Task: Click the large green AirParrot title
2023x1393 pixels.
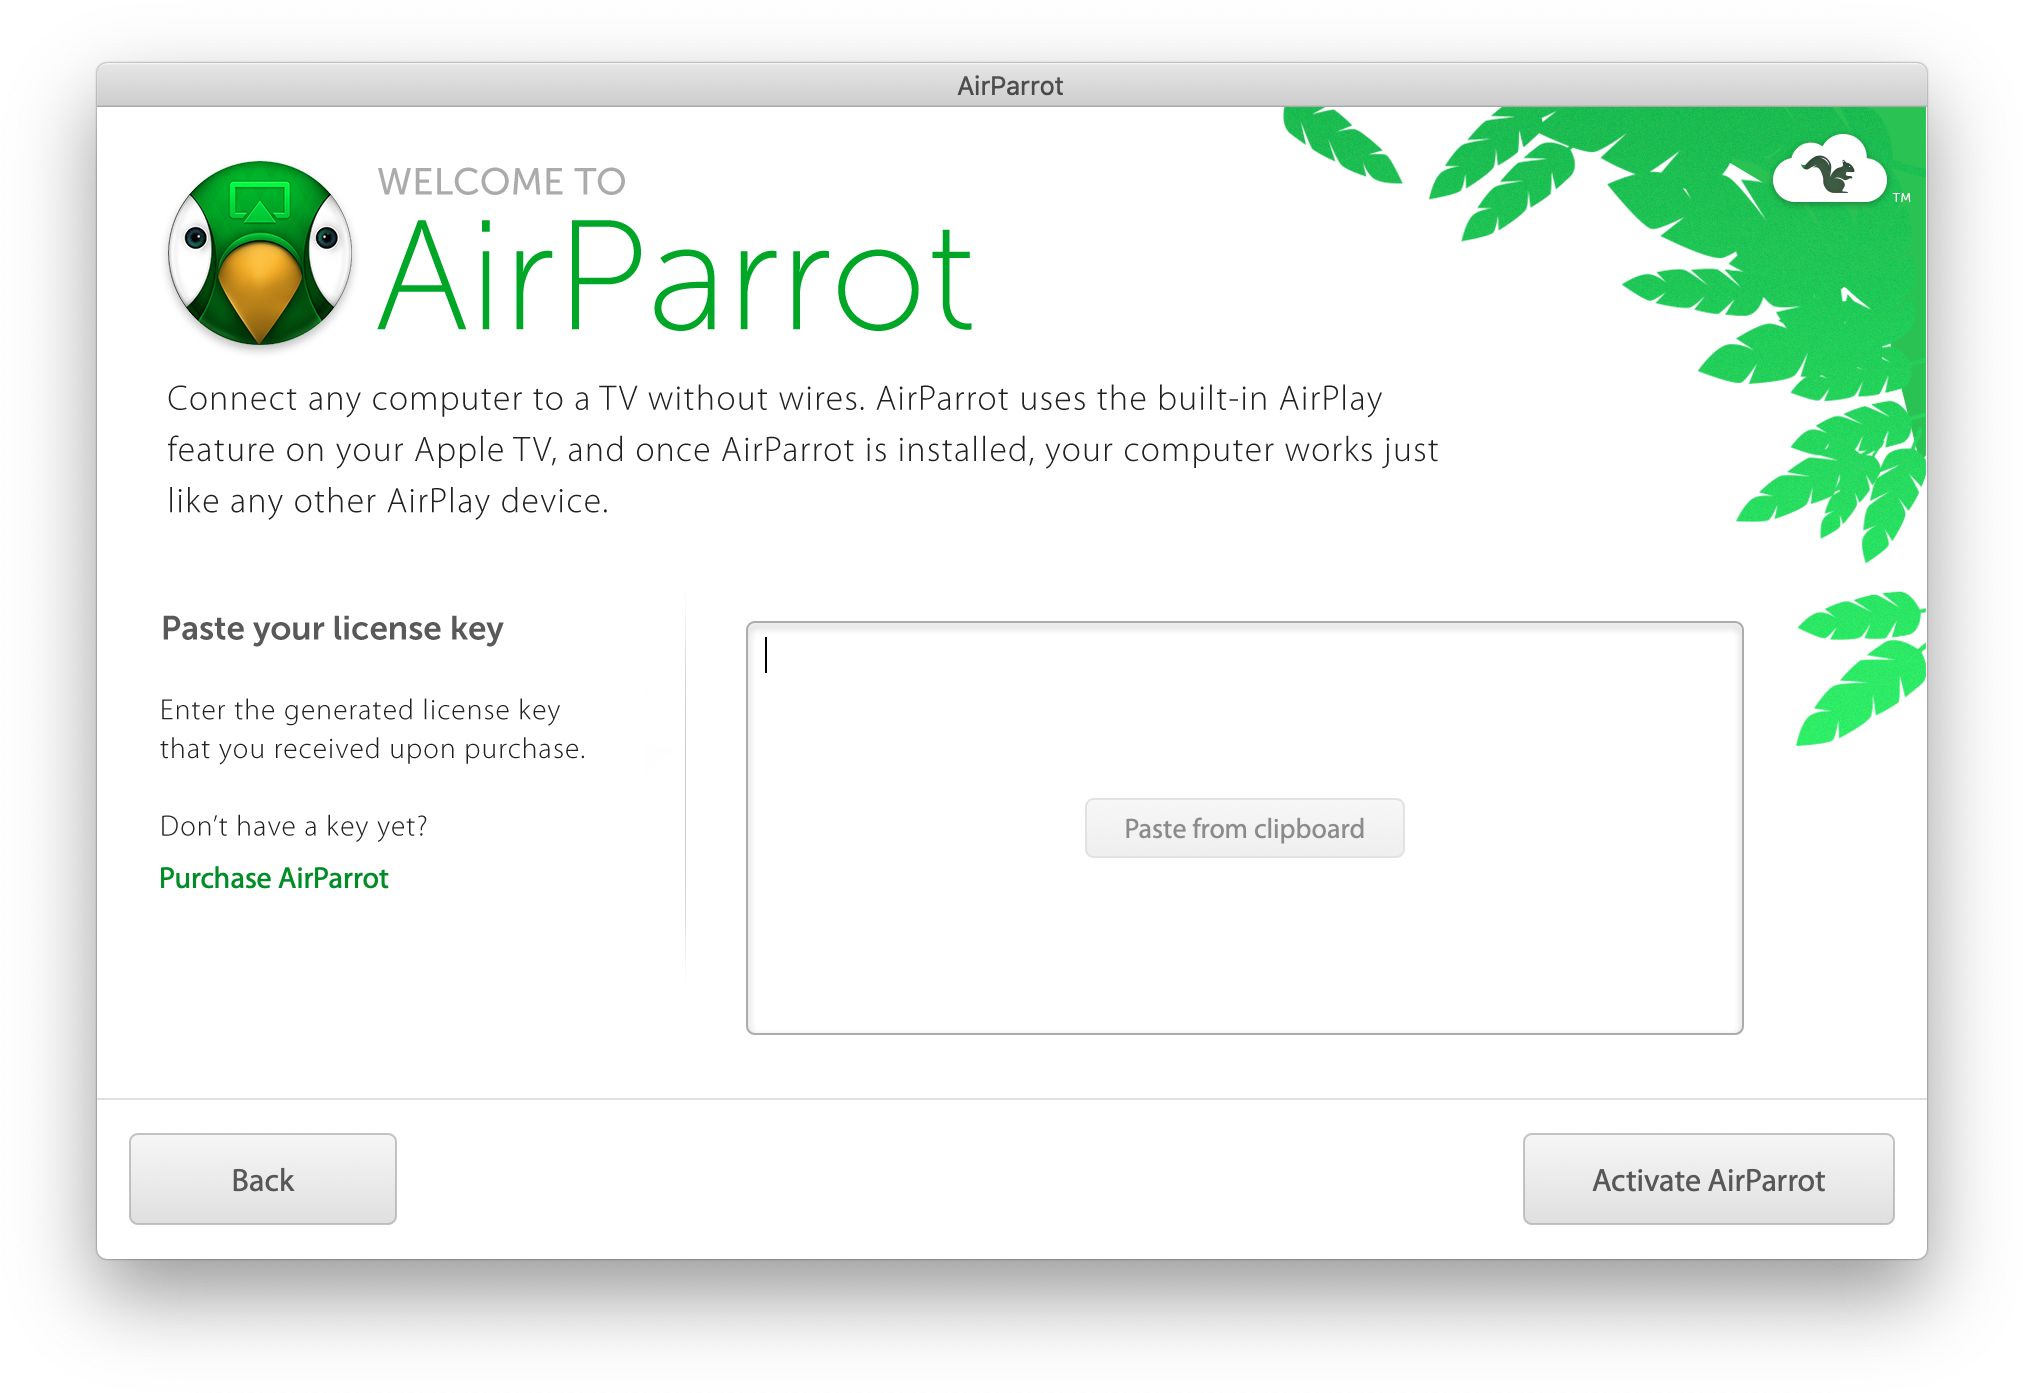Action: click(x=676, y=276)
